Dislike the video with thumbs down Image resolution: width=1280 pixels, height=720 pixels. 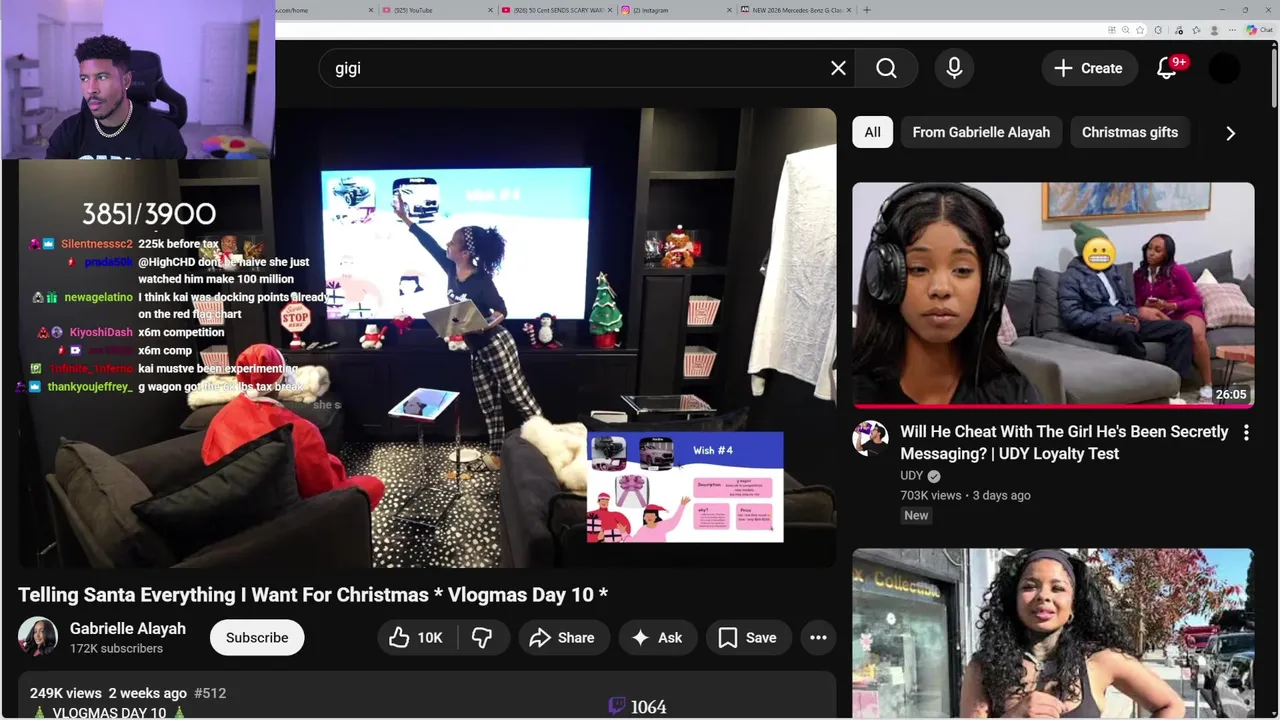coord(482,638)
